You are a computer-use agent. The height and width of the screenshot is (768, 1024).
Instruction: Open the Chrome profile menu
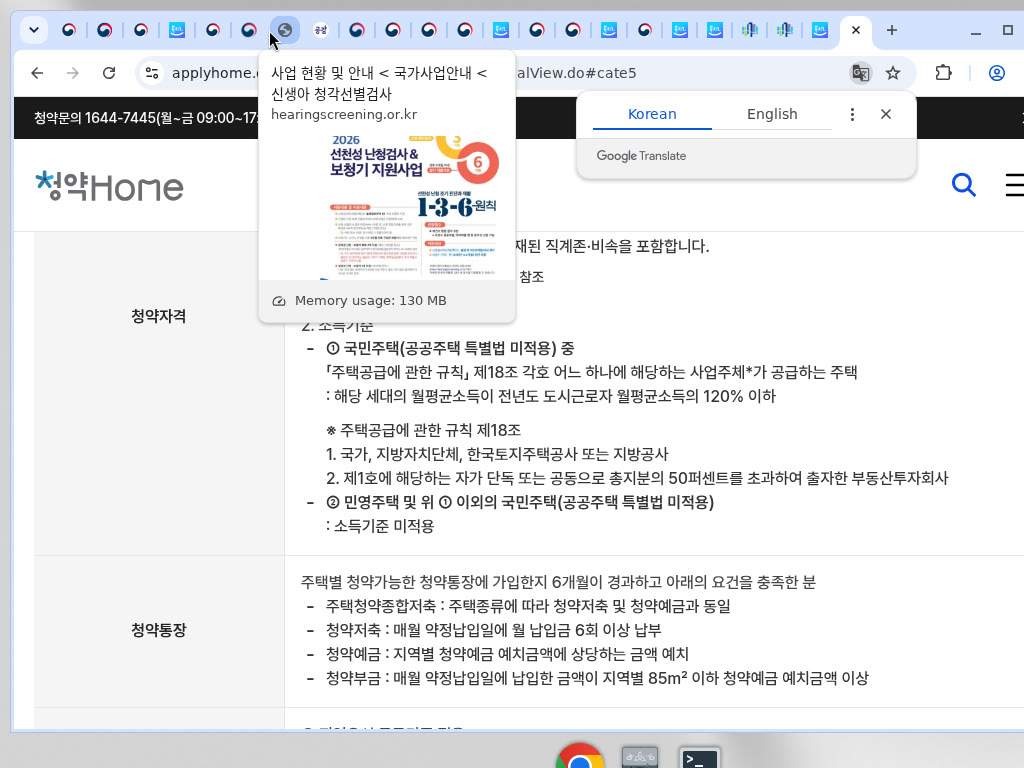click(997, 73)
